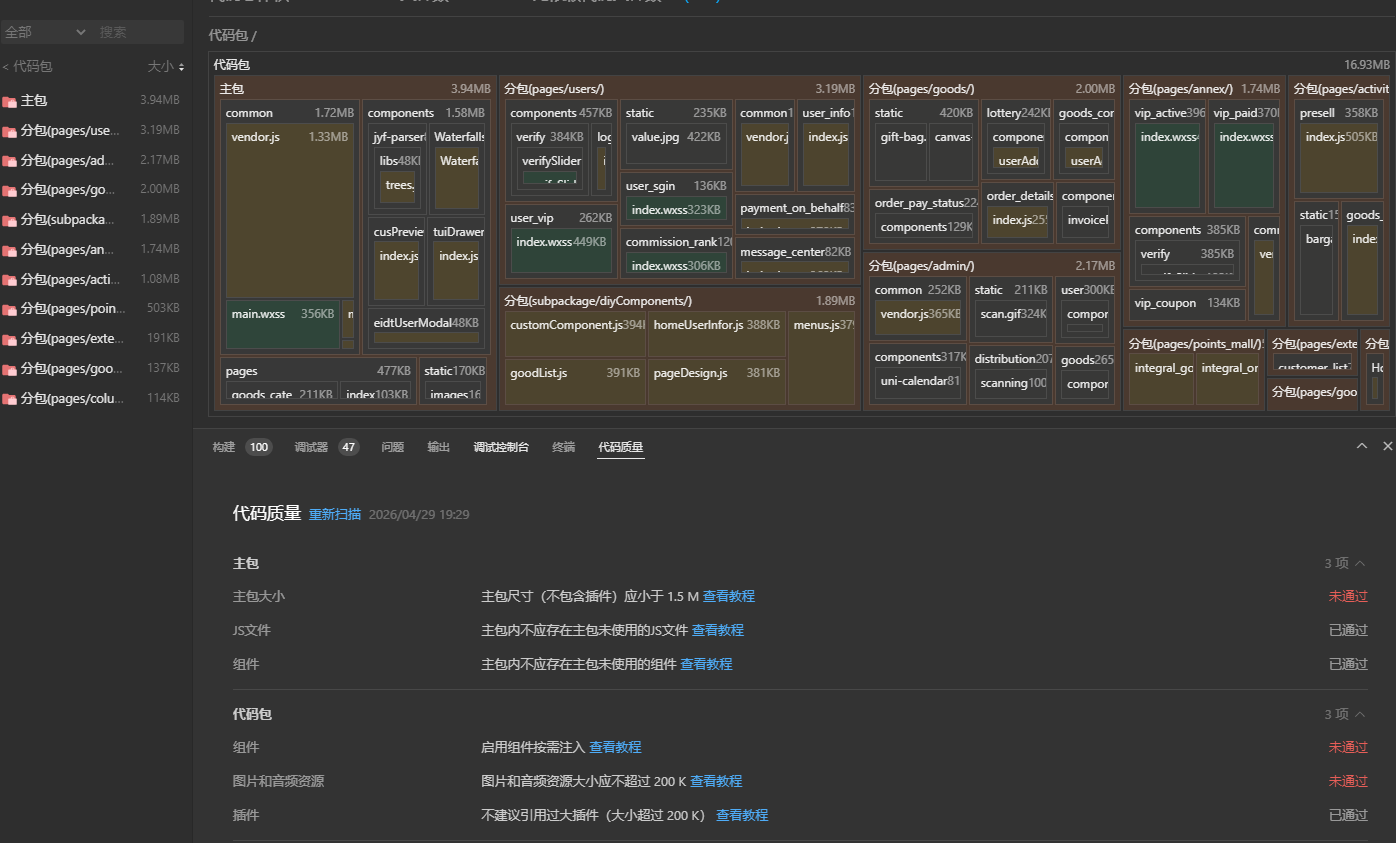Close the bottom panel with the X icon
This screenshot has height=843, width=1396.
pyautogui.click(x=1387, y=446)
